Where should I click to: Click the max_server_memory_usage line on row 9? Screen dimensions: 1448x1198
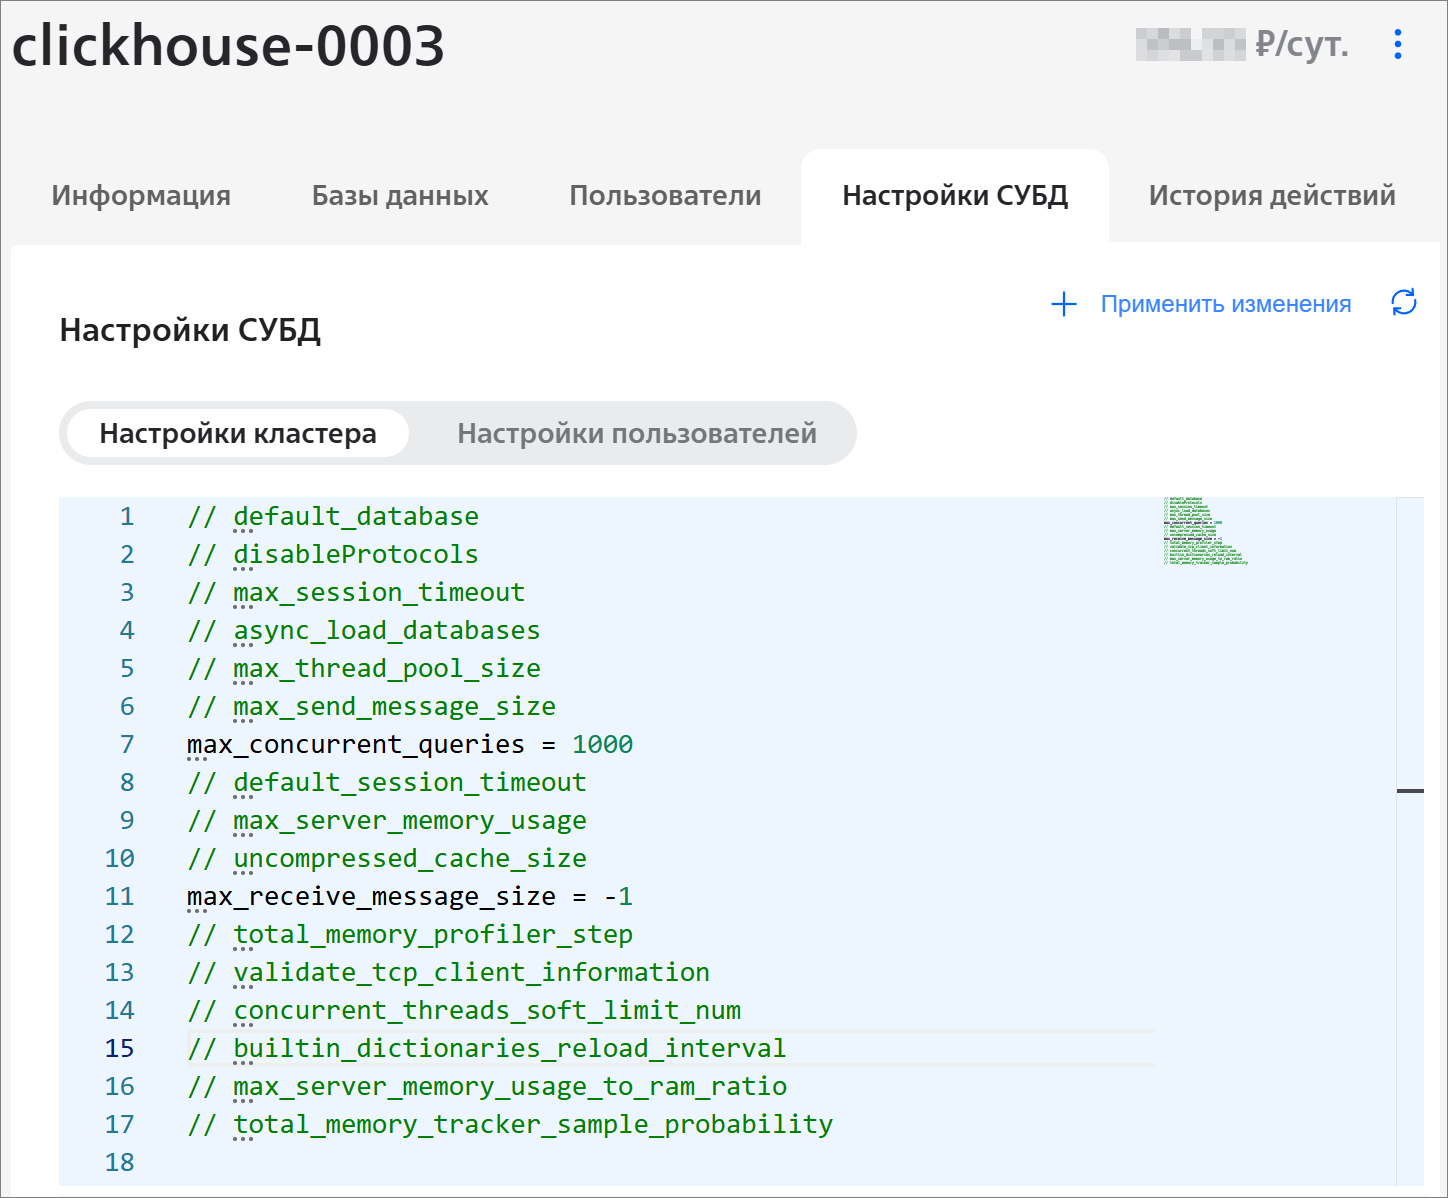coord(387,821)
